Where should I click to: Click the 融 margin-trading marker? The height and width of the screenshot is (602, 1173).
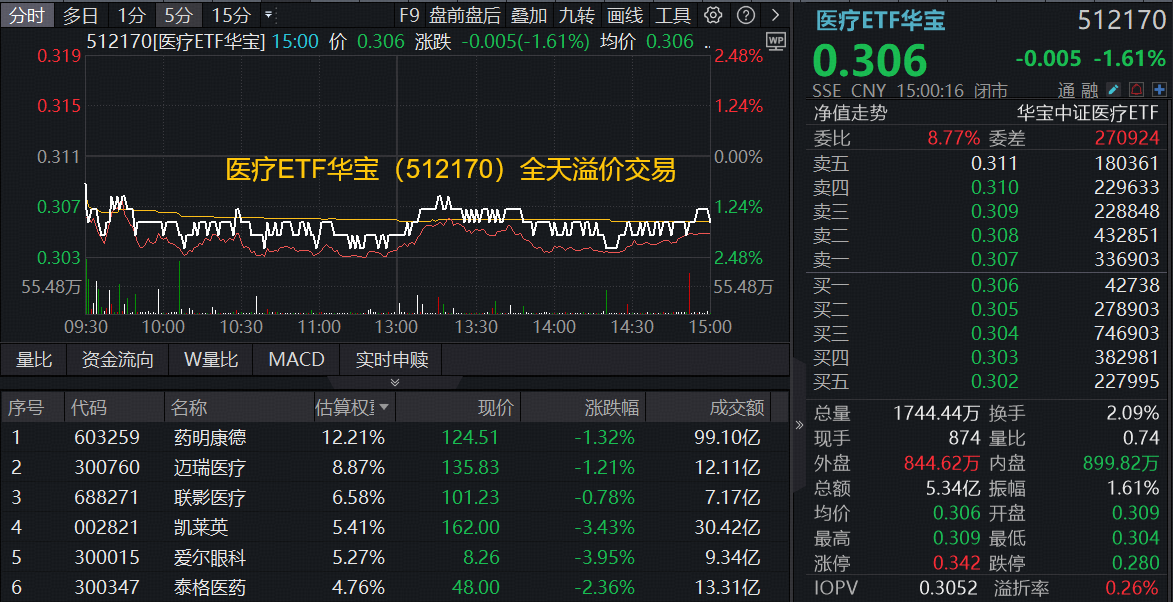[x=1090, y=91]
